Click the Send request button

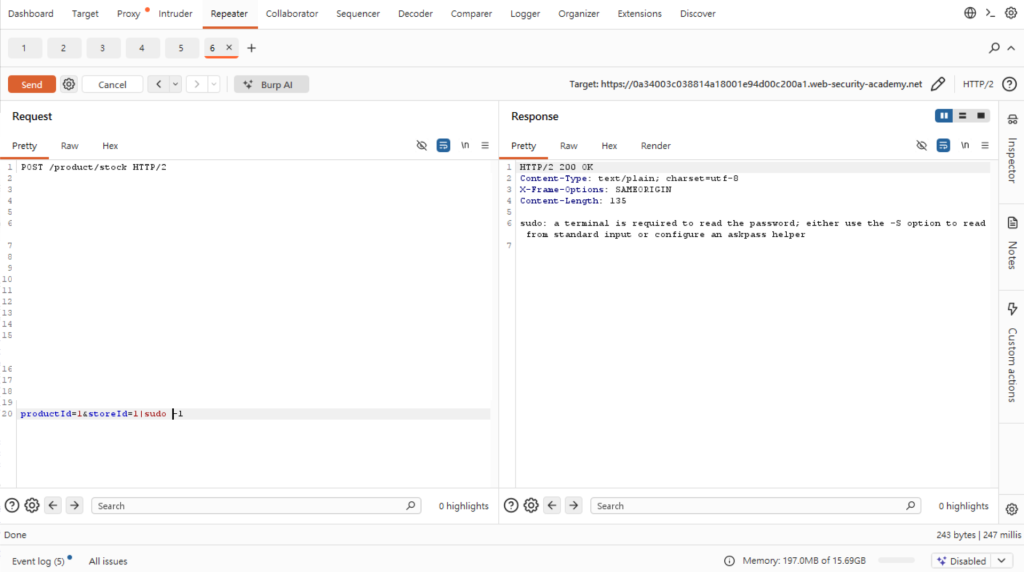[x=31, y=84]
